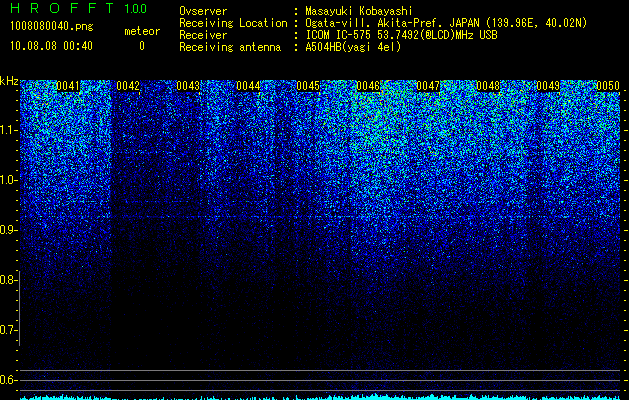
Task: Click the name Masayuki Kobayashi
Action: click(359, 11)
